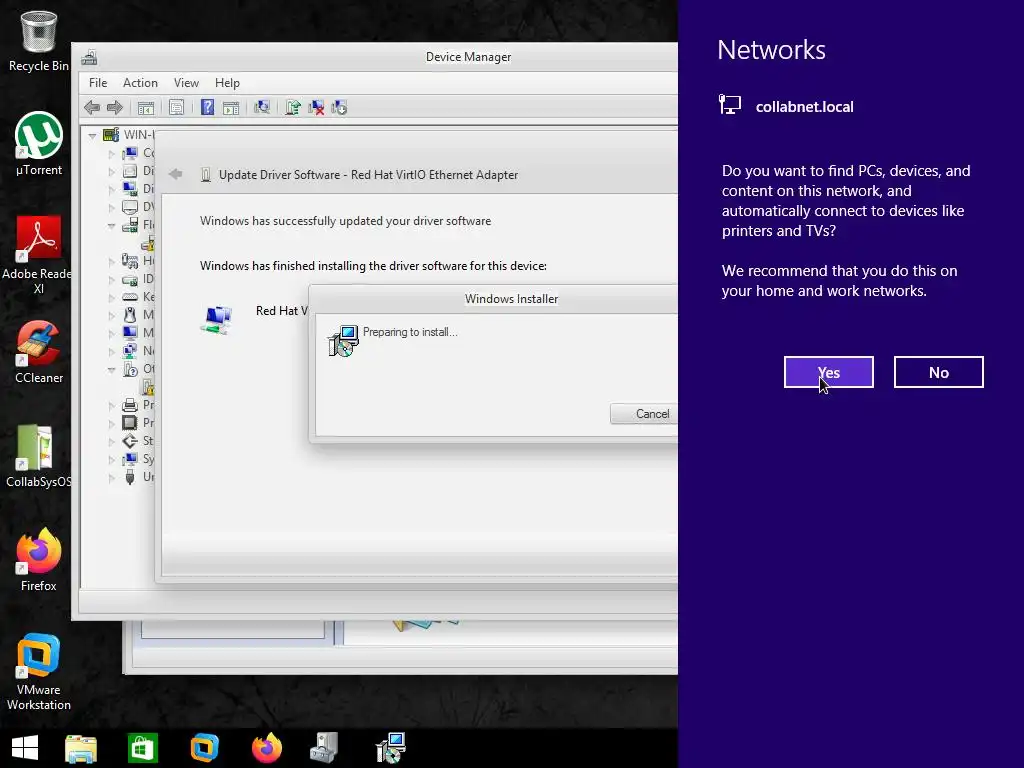Open the View menu

click(x=186, y=83)
